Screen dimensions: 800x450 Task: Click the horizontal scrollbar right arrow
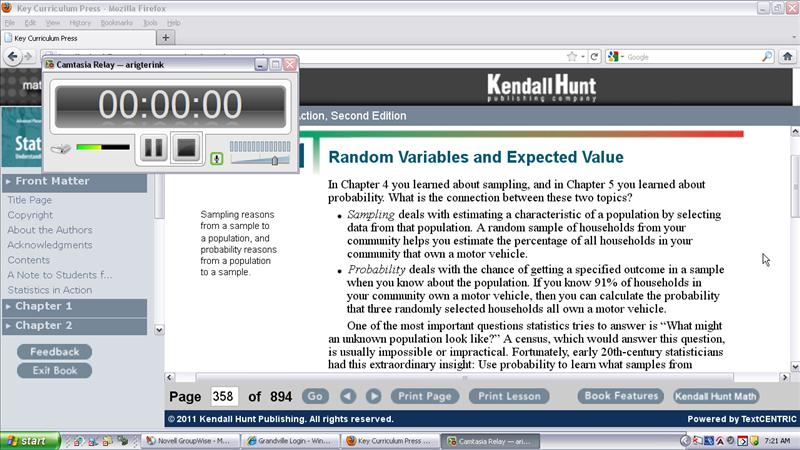coord(785,377)
